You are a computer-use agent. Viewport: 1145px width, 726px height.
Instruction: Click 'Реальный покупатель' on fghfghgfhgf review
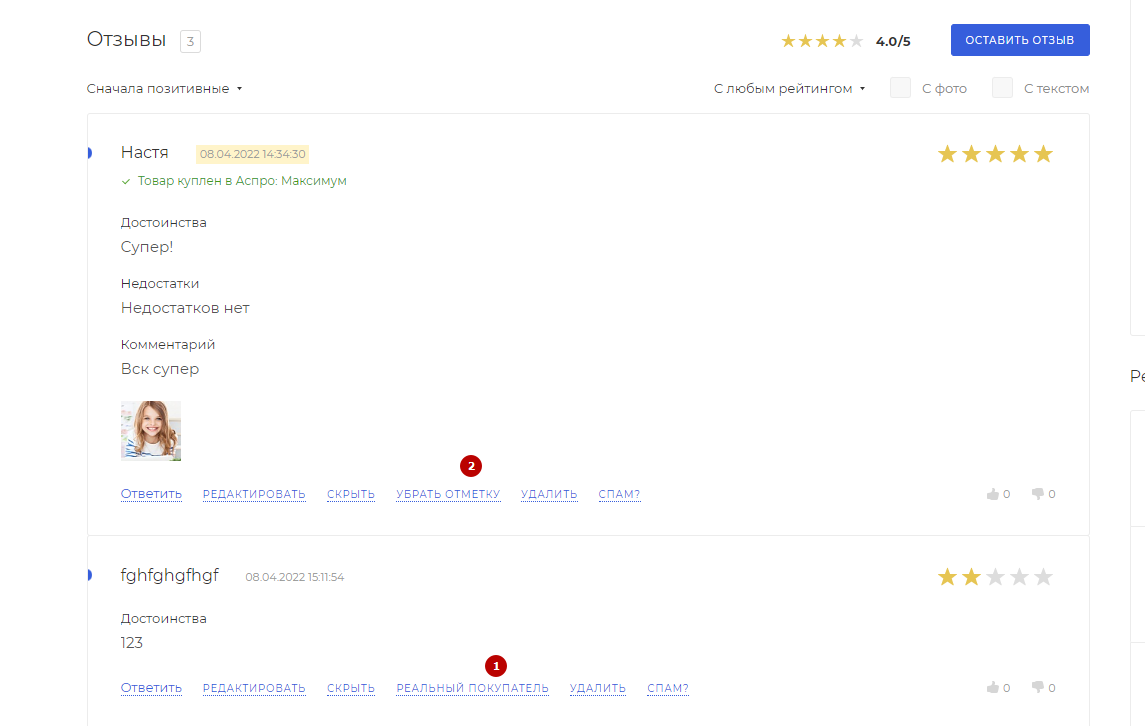pos(472,688)
